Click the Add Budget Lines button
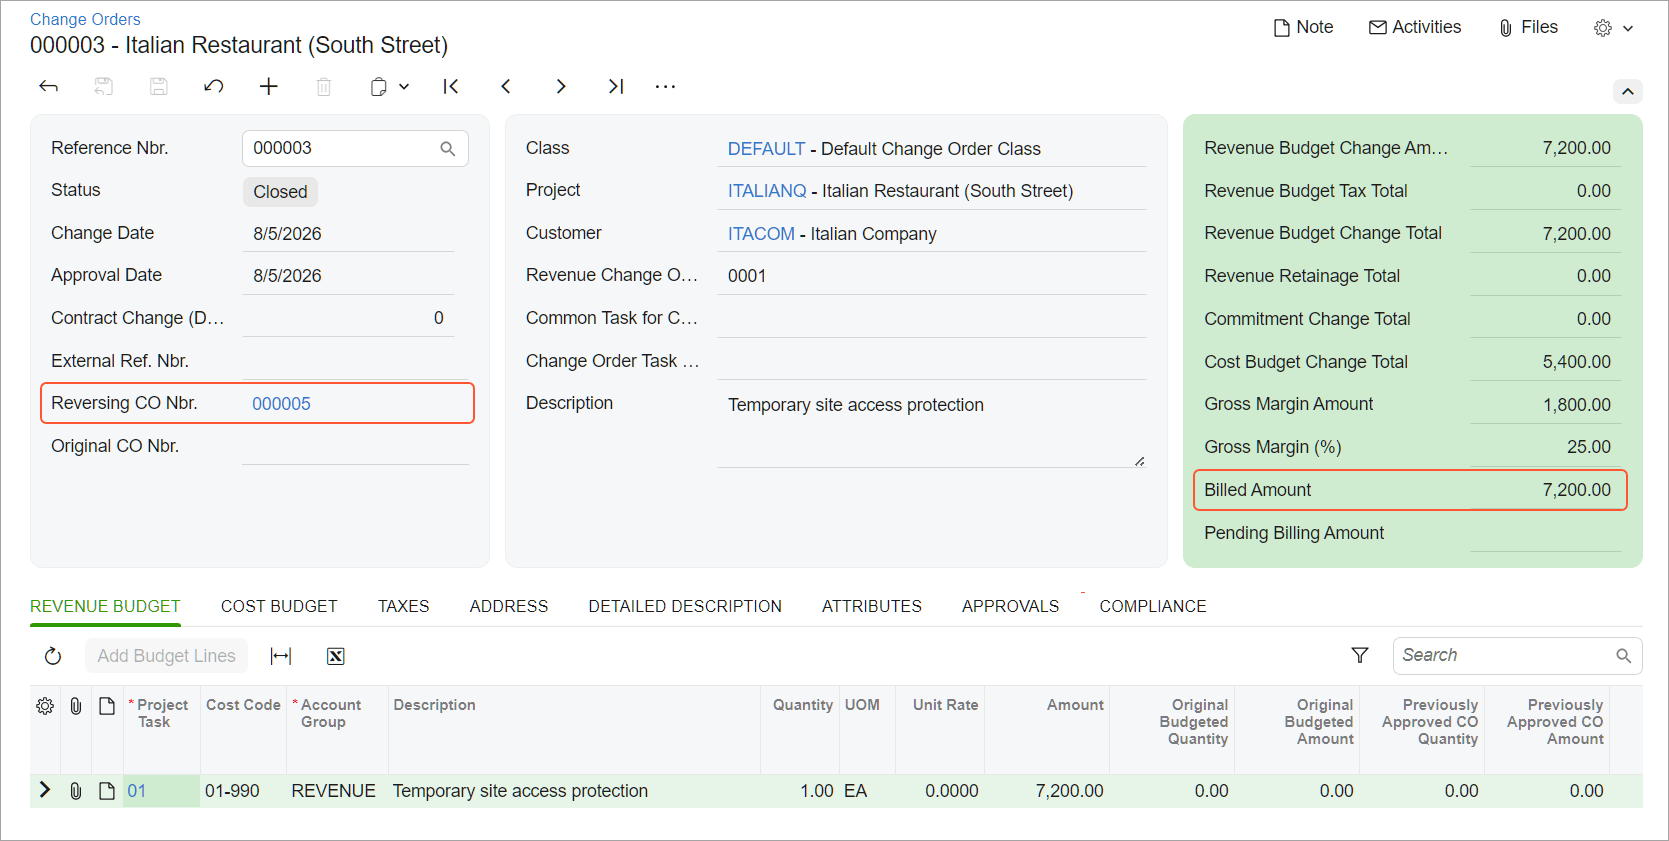The width and height of the screenshot is (1669, 841). point(166,656)
